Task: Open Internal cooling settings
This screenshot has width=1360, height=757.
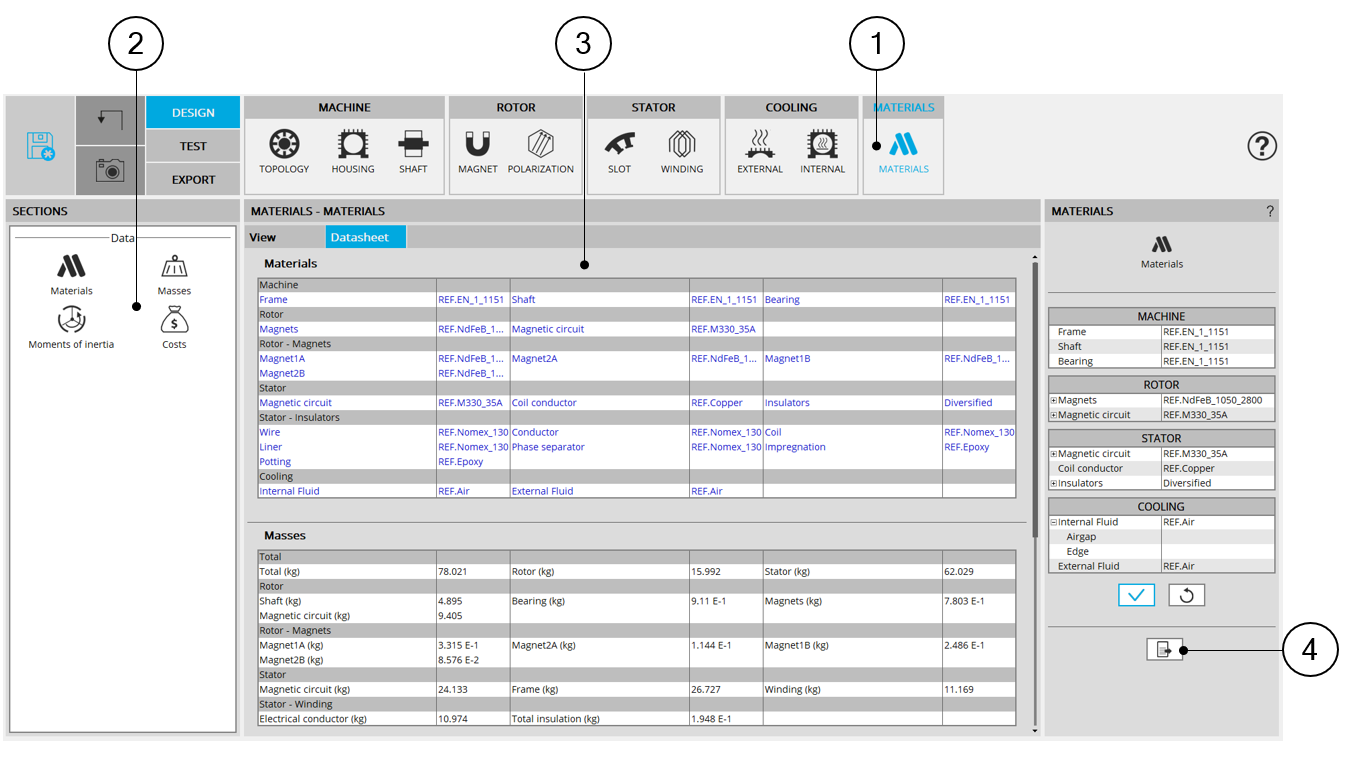Action: (x=822, y=146)
